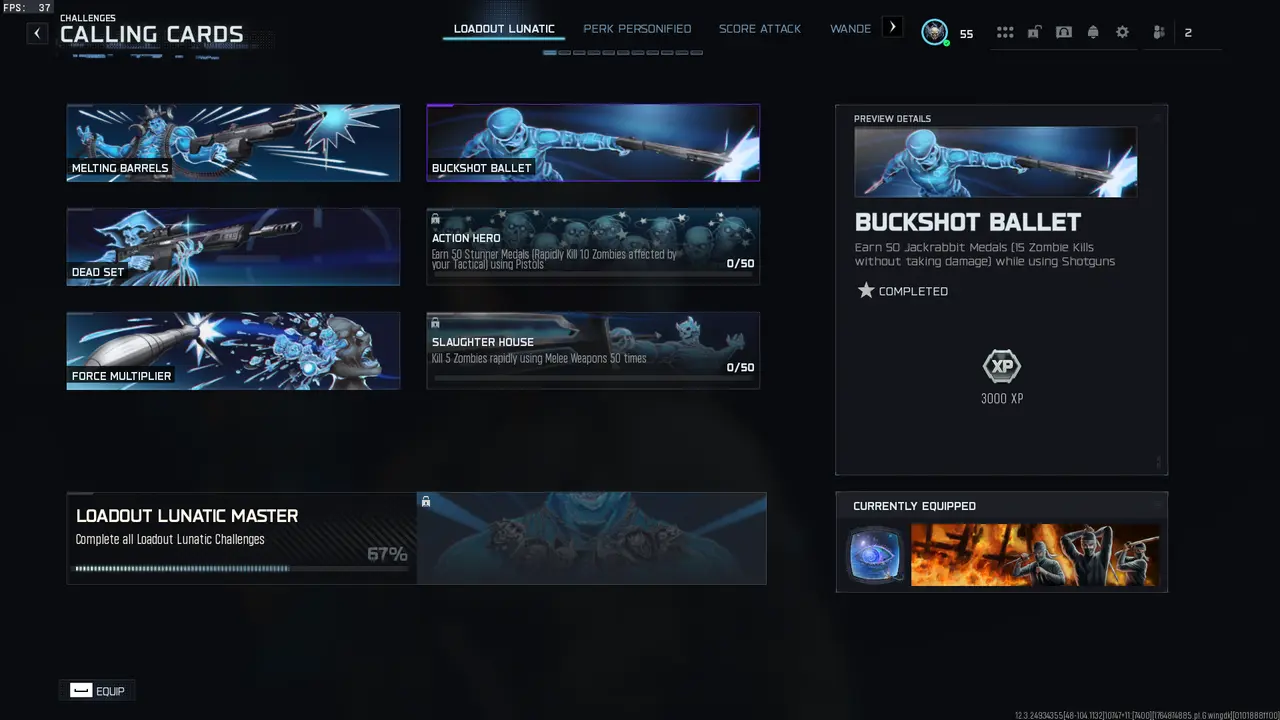1280x720 pixels.
Task: Click the Completed star icon
Action: pyautogui.click(x=866, y=291)
